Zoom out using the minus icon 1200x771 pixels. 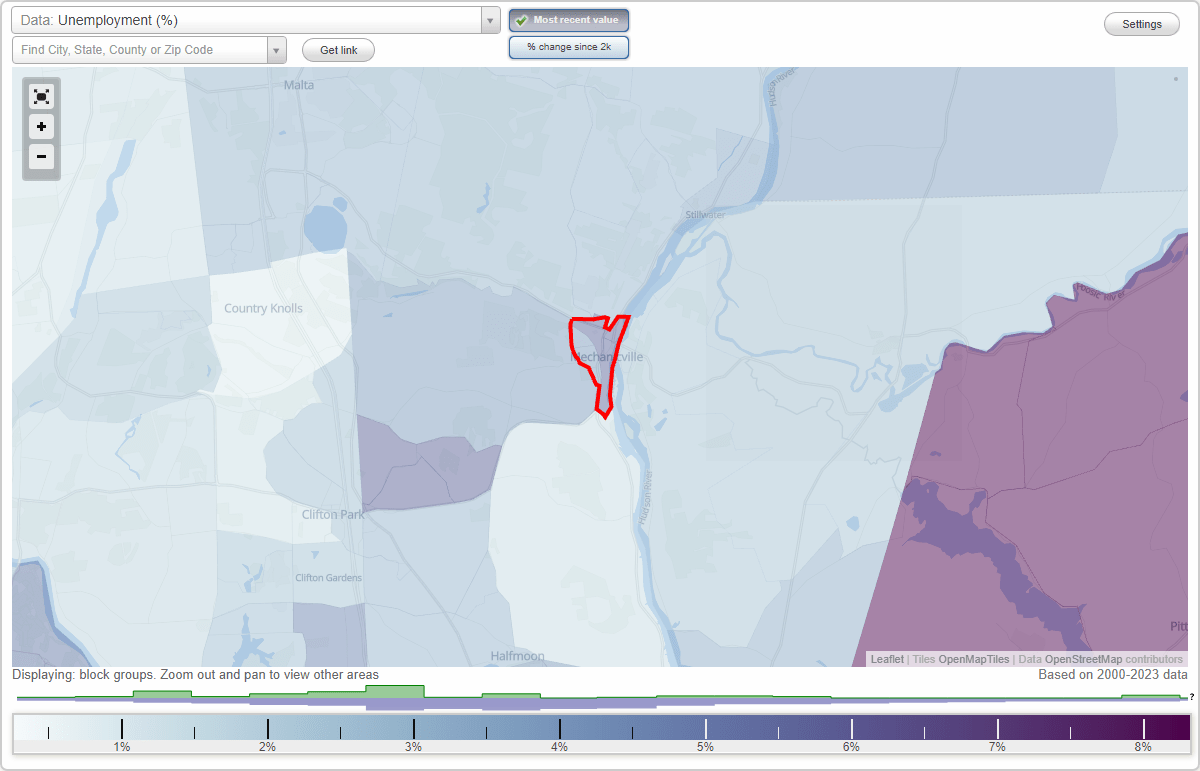(x=41, y=157)
